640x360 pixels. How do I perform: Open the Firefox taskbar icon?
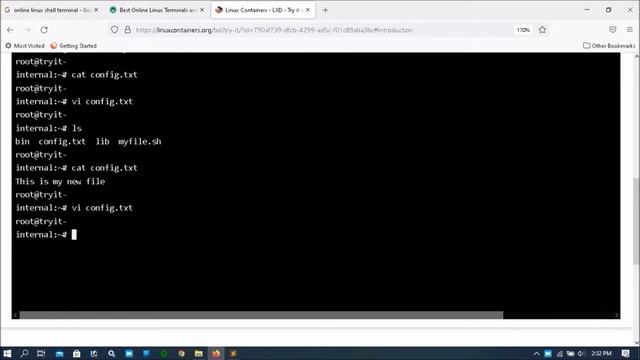pyautogui.click(x=216, y=353)
